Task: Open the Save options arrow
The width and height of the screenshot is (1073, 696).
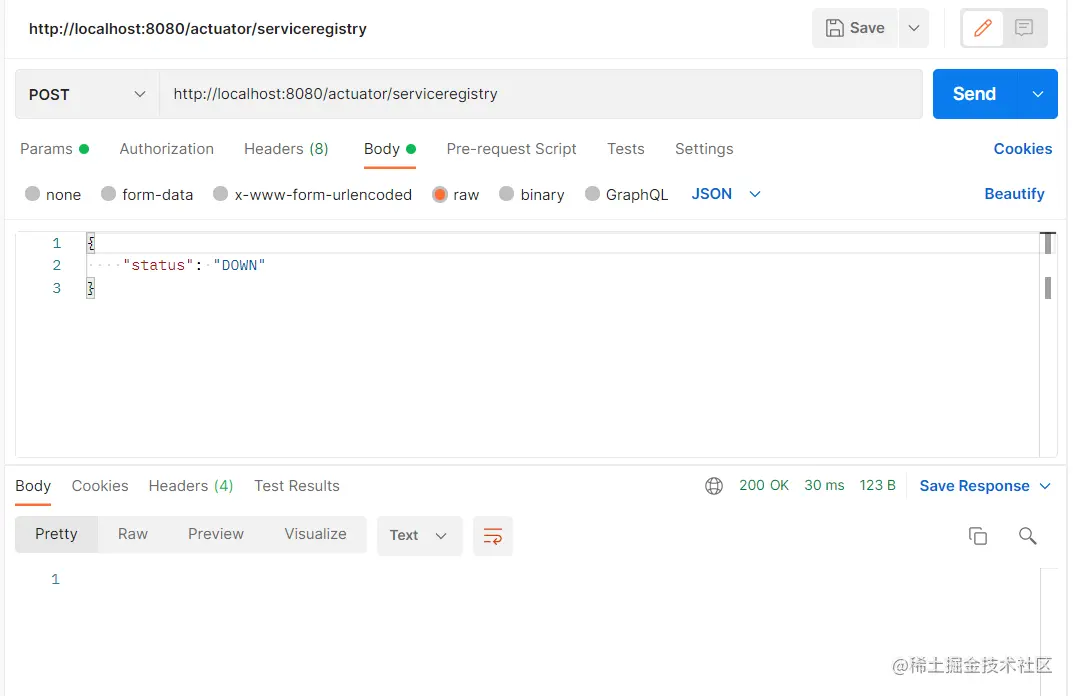Action: pyautogui.click(x=914, y=28)
